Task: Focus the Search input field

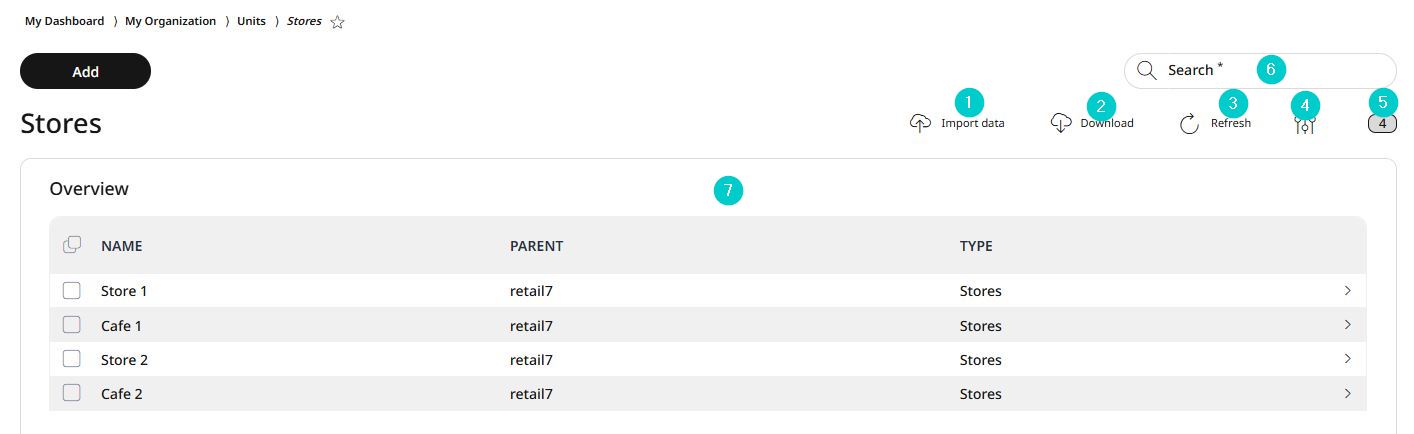Action: (1260, 70)
